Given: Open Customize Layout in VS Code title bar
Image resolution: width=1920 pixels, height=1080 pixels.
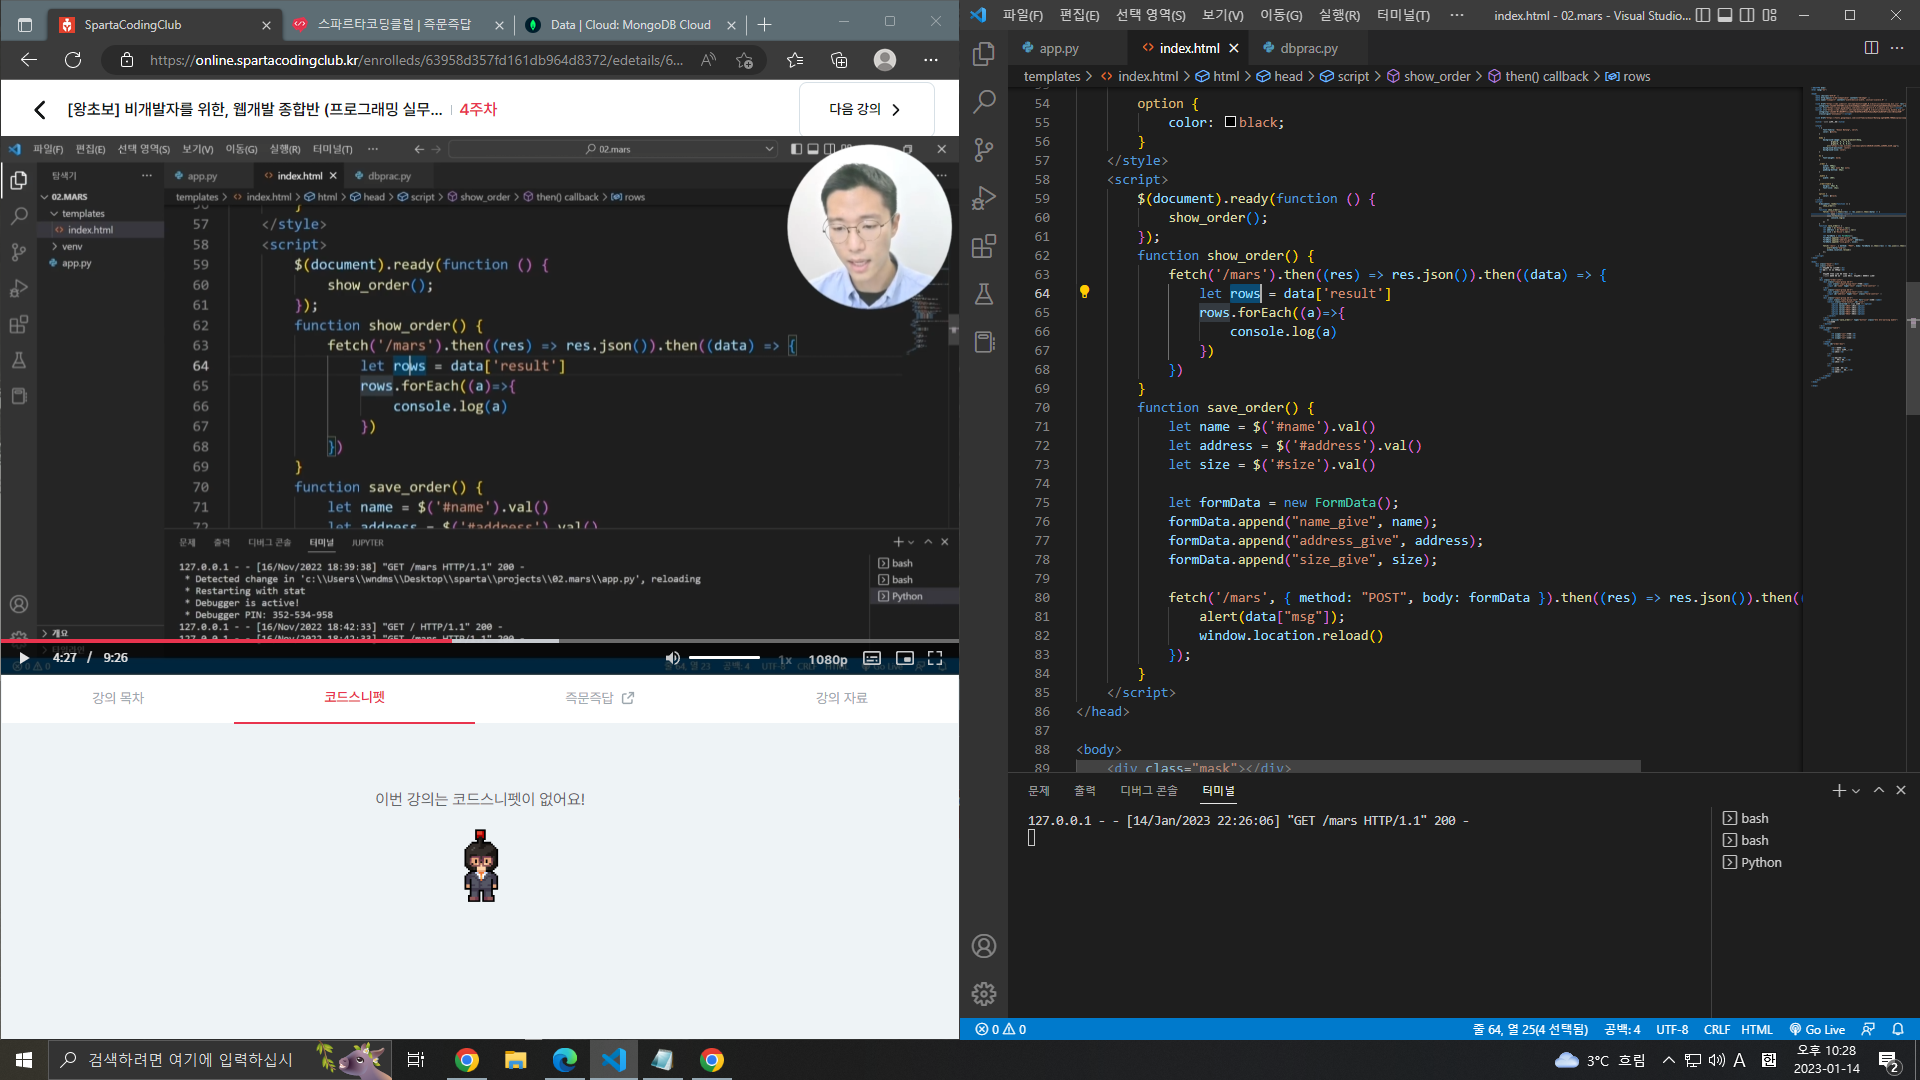Looking at the screenshot, I should (1770, 15).
